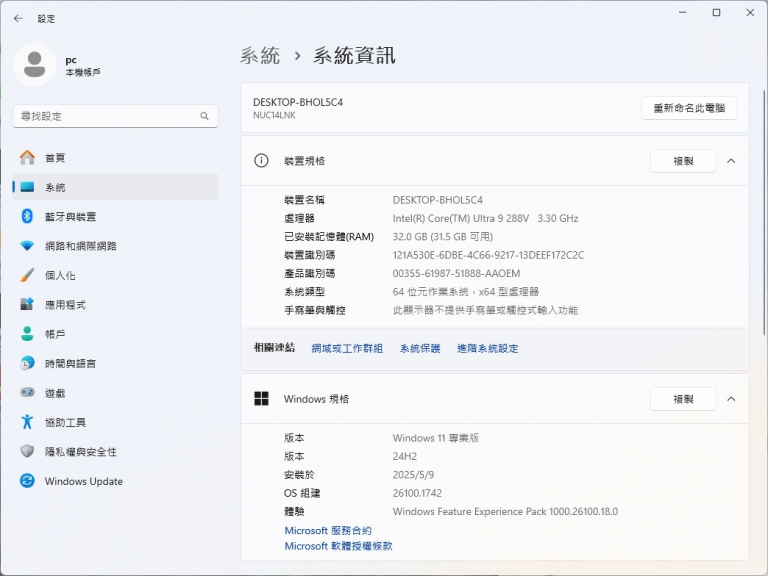Click the Wi-Fi icon for 網路和網際網路
768x576 pixels.
point(27,246)
